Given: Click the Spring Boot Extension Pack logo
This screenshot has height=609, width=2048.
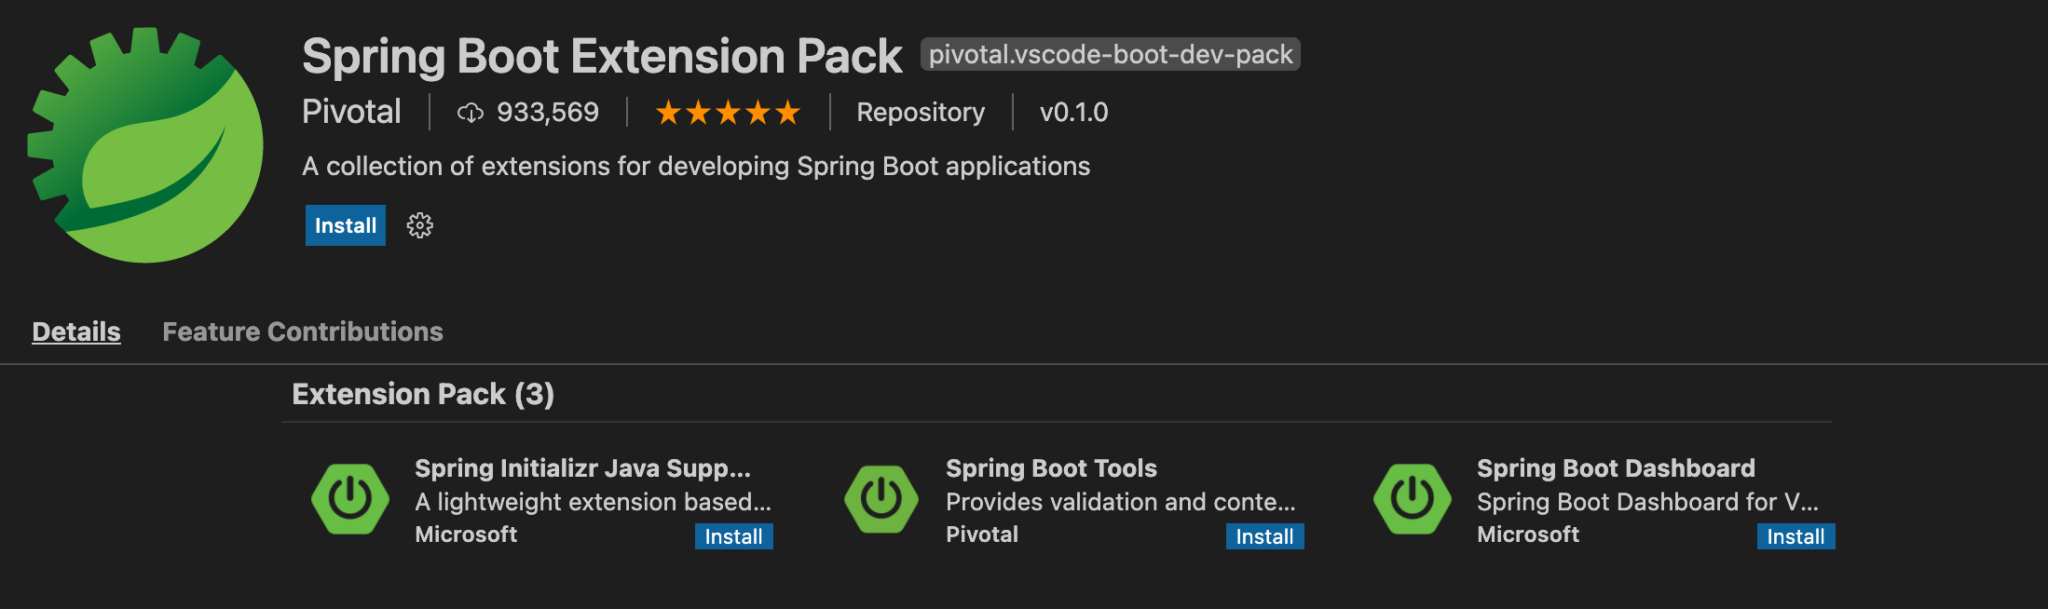Looking at the screenshot, I should tap(146, 145).
